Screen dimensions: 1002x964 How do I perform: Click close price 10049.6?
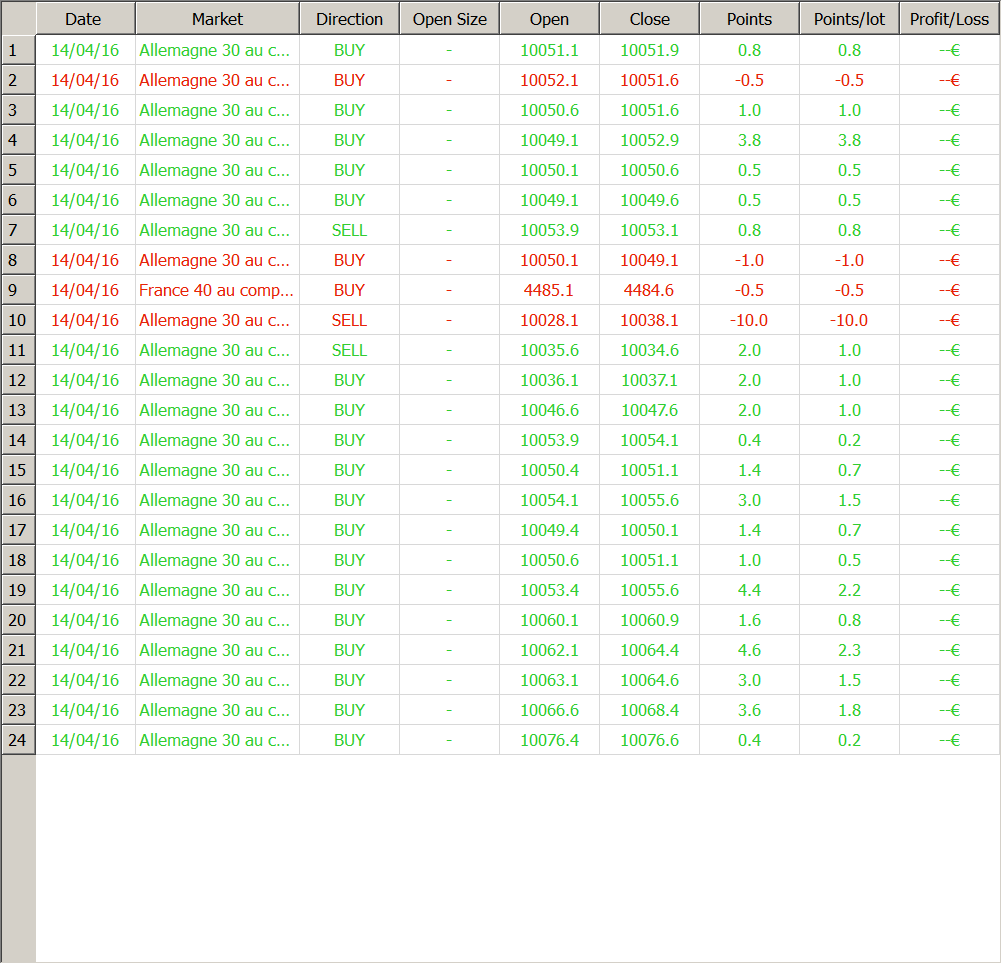(649, 200)
